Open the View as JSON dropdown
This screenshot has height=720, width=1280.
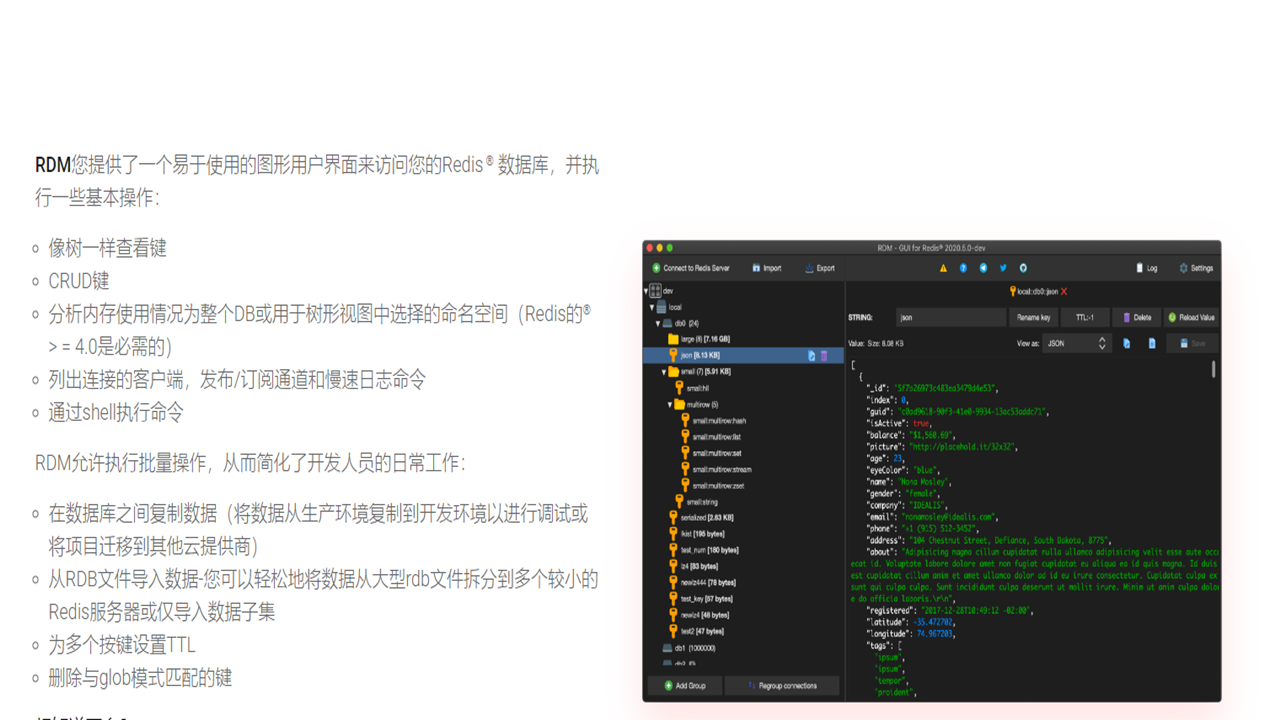[x=1076, y=343]
